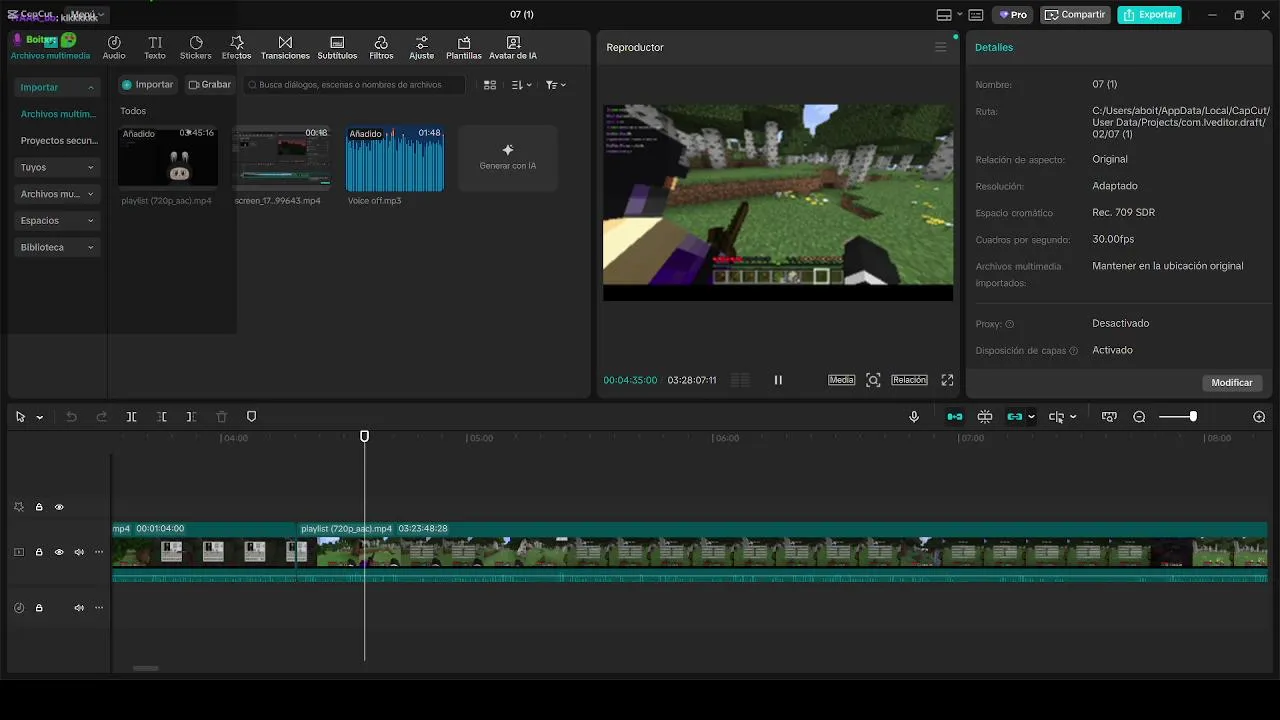Start voice recording with microphone icon
This screenshot has width=1280, height=720.
click(914, 417)
